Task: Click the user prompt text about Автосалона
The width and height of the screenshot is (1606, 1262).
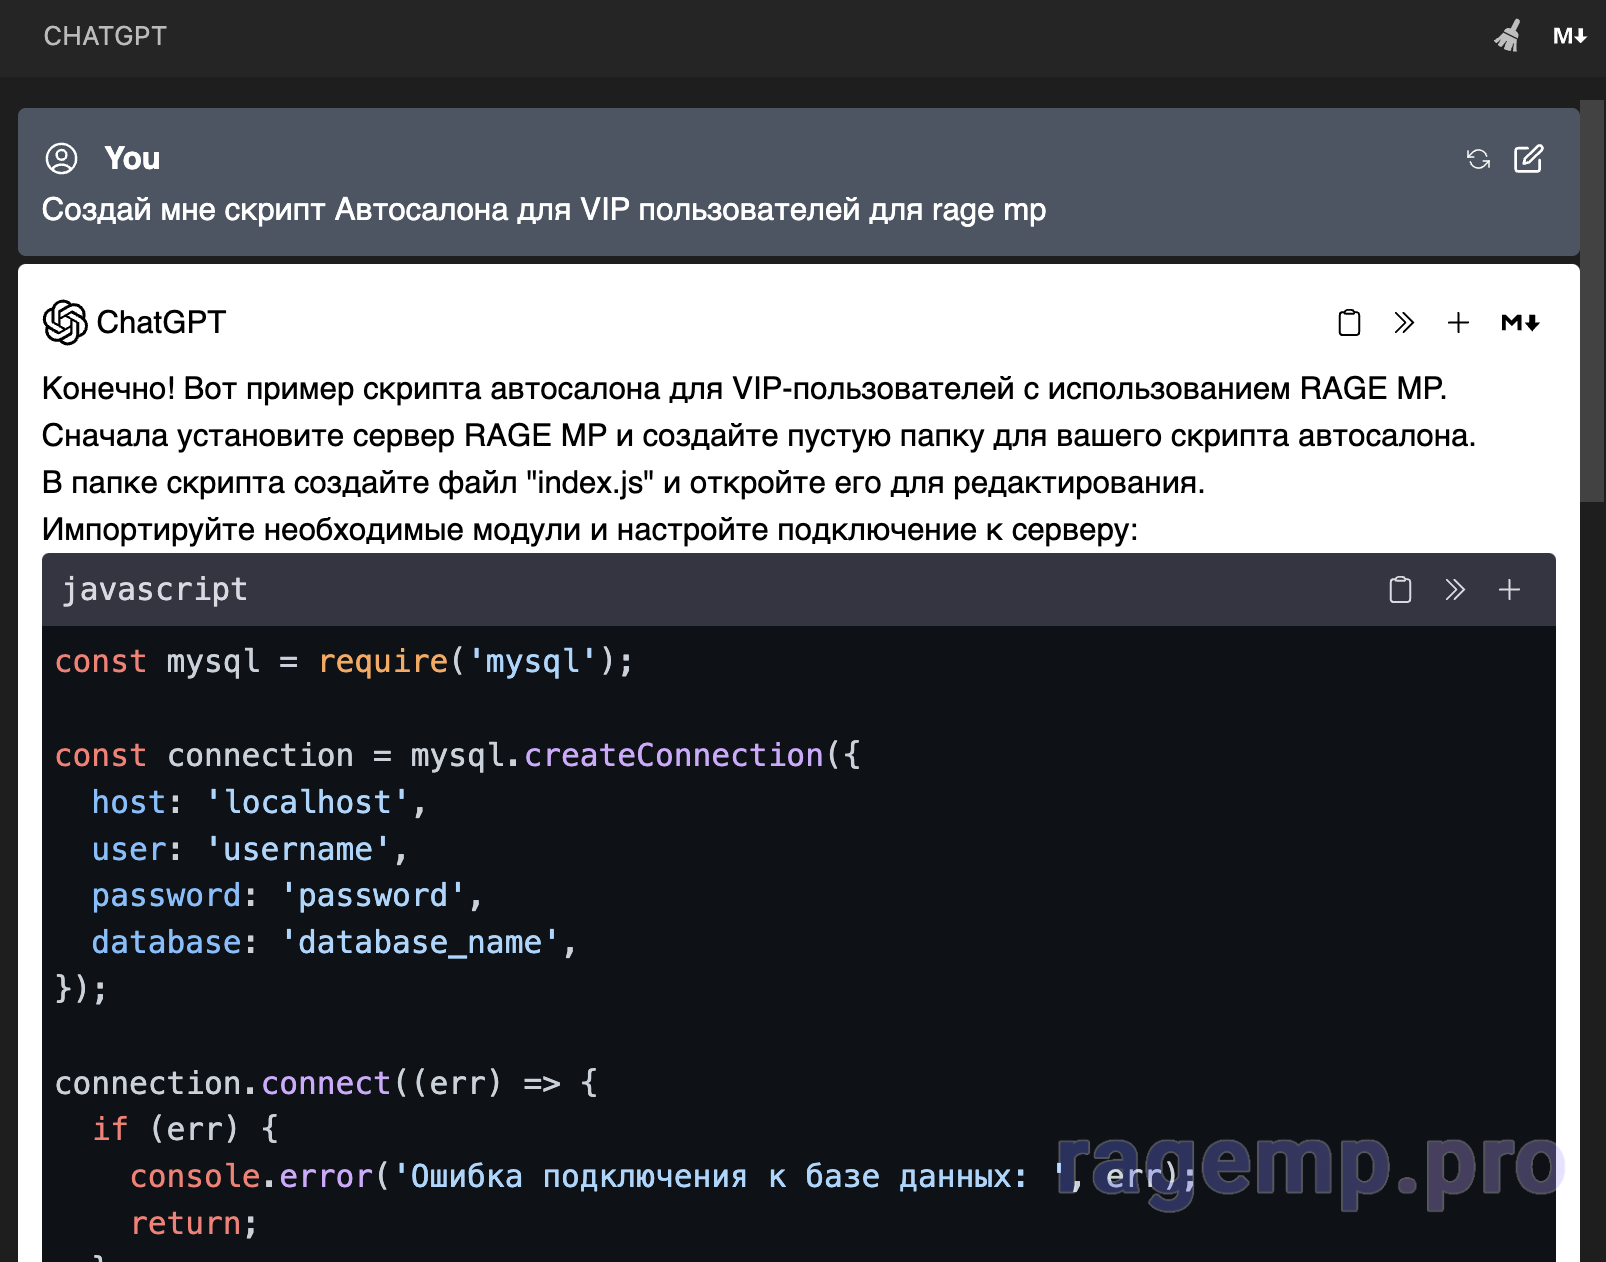Action: [543, 210]
